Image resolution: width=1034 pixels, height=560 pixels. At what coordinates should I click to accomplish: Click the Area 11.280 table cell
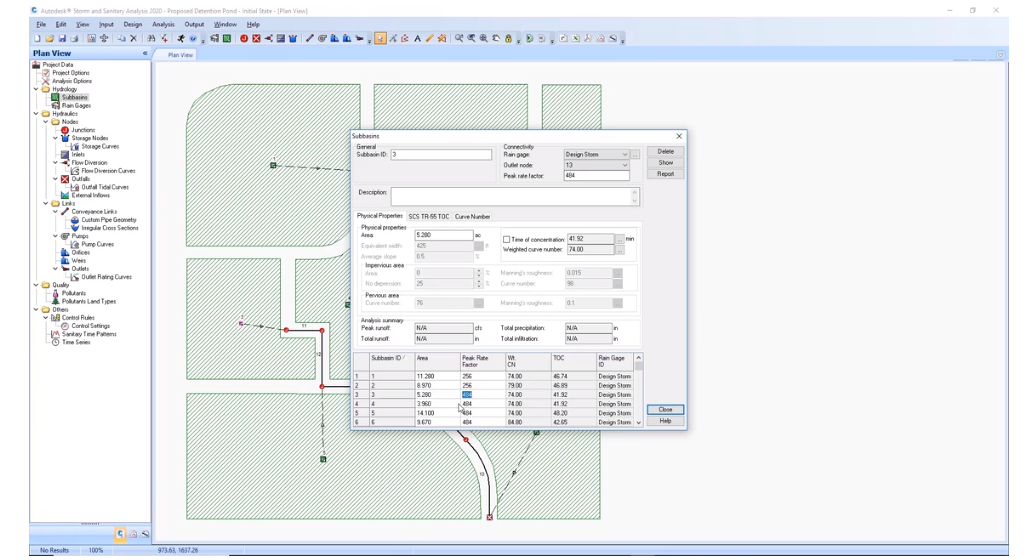437,376
